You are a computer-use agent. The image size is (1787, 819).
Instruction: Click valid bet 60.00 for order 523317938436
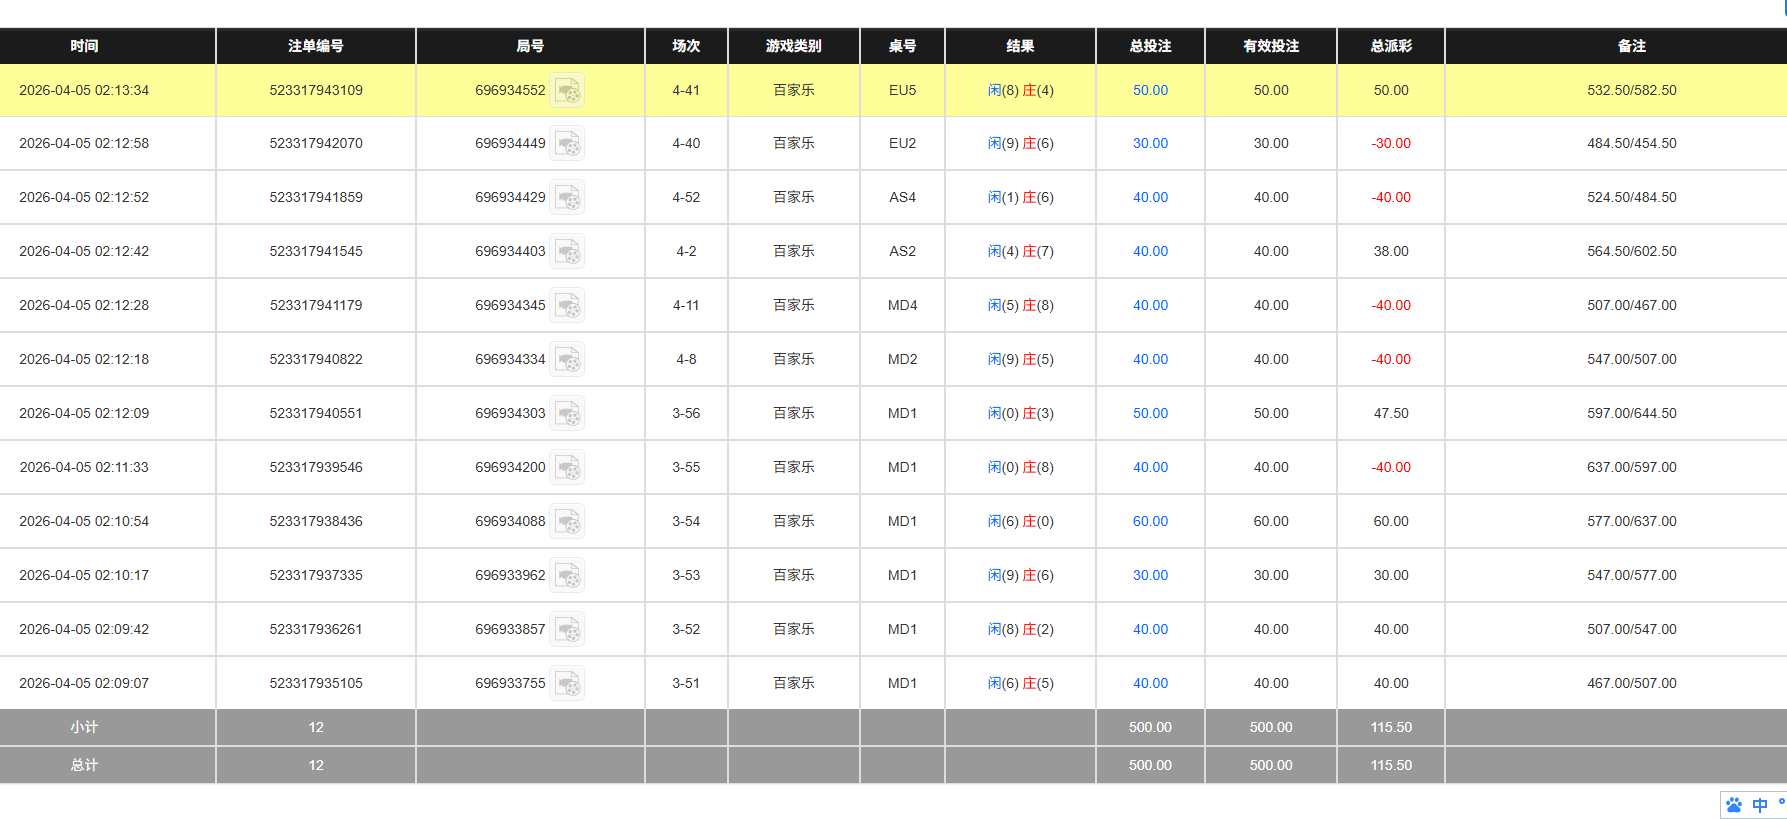[1271, 521]
